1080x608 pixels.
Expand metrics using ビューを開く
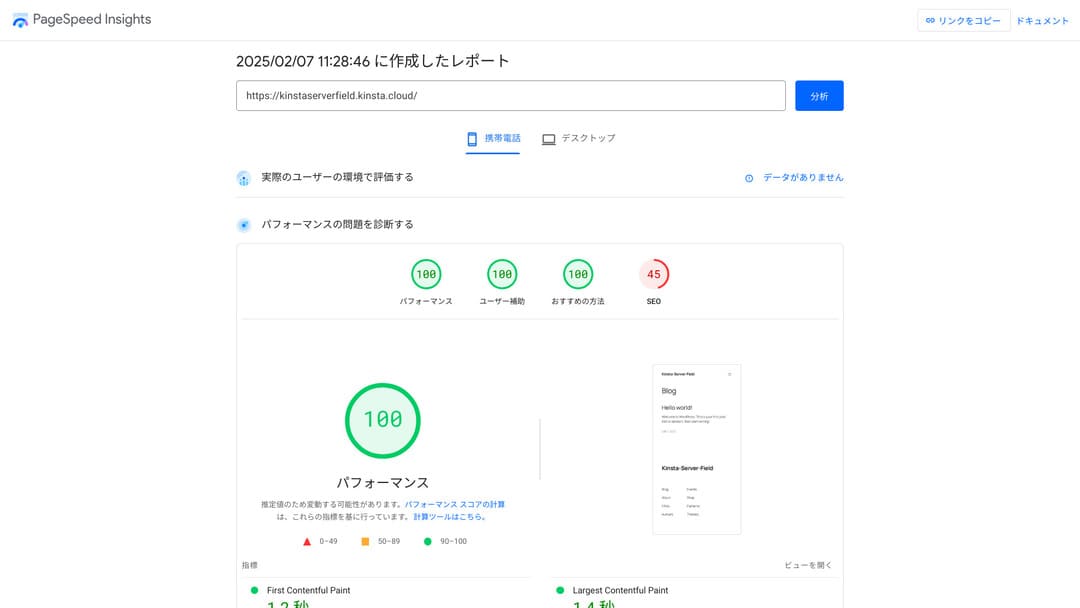tap(807, 566)
